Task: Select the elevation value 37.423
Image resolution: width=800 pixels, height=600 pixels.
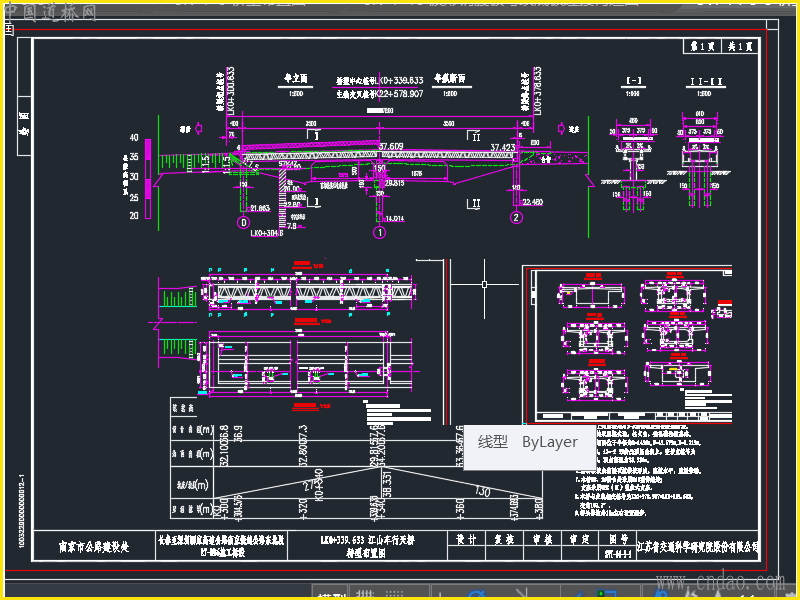Action: [503, 147]
